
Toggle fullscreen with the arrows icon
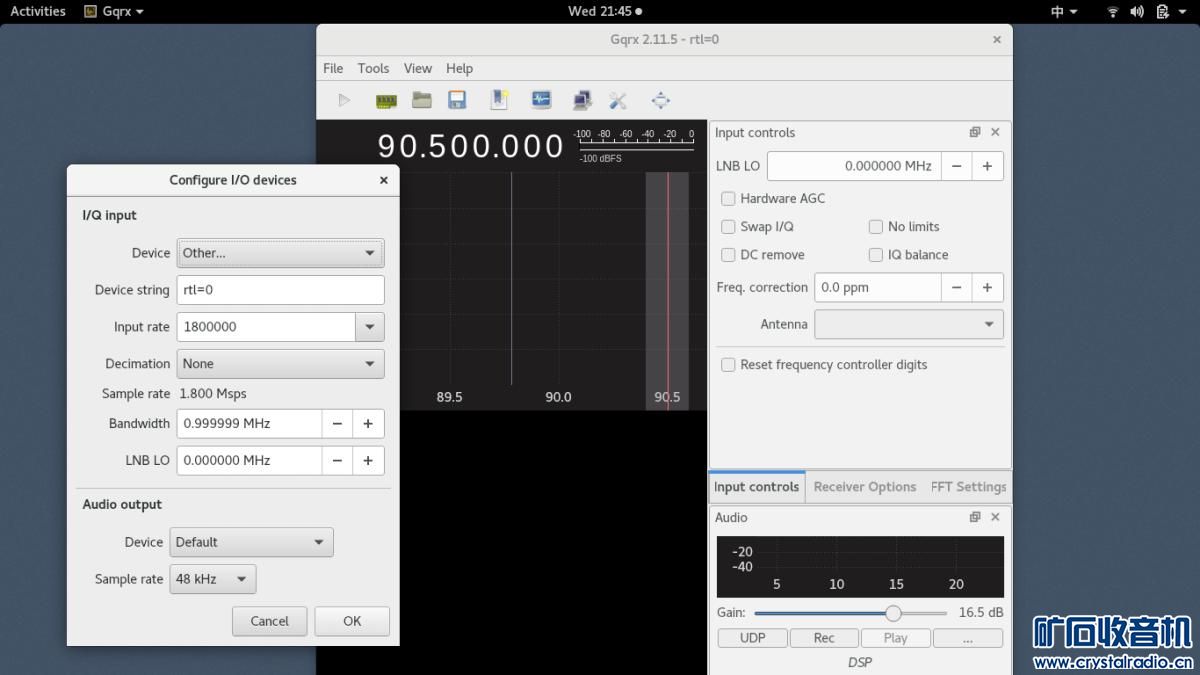[x=660, y=100]
